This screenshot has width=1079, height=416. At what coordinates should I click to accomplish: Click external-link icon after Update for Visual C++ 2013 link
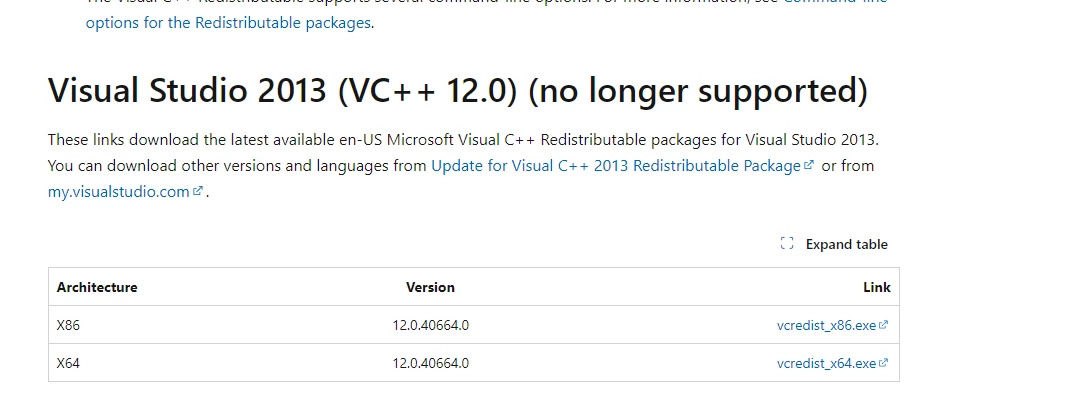809,166
